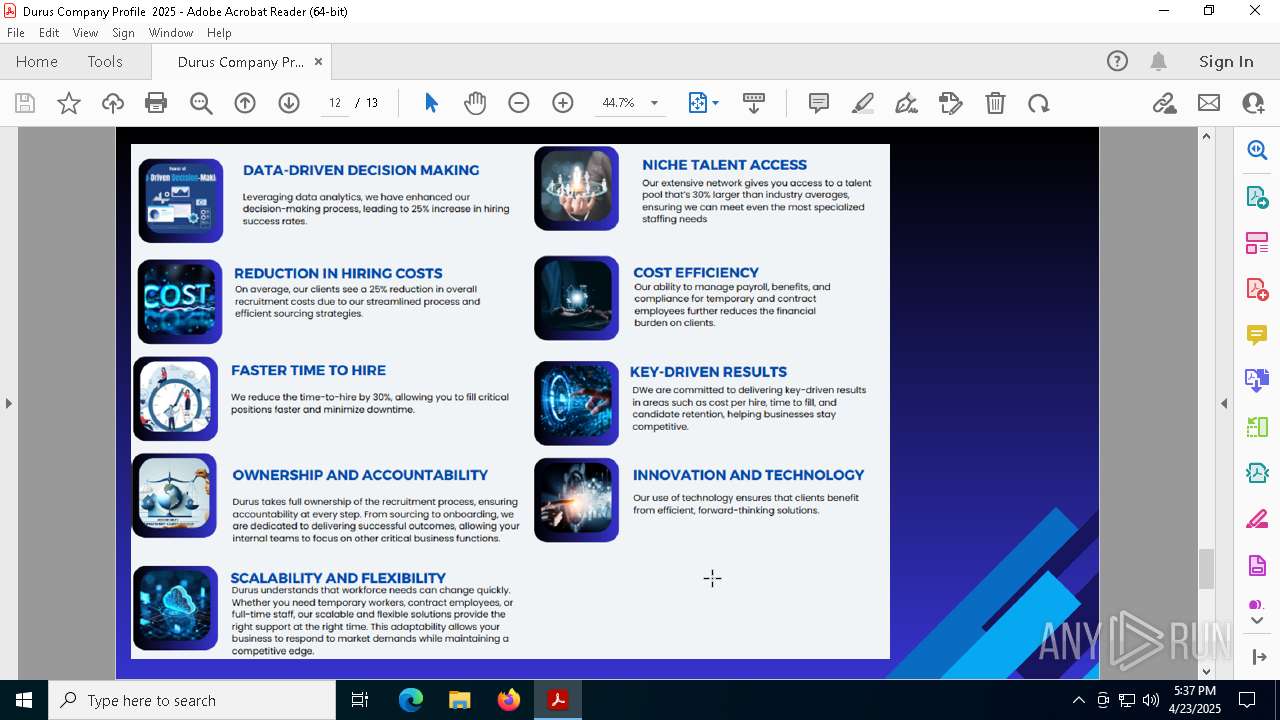Viewport: 1280px width, 720px height.
Task: Open Find text magnifier in toolbar
Action: pyautogui.click(x=201, y=103)
